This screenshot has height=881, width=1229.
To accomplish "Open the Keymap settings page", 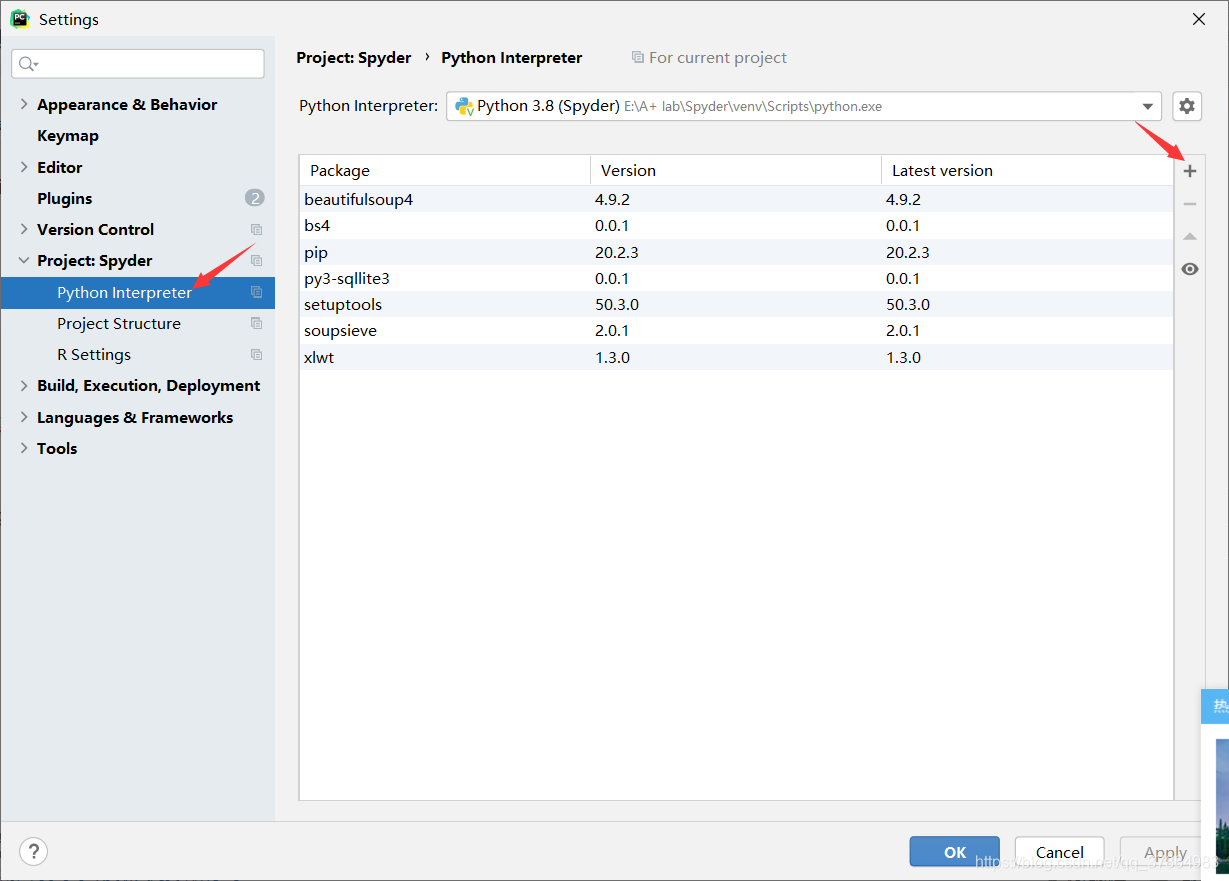I will 68,135.
